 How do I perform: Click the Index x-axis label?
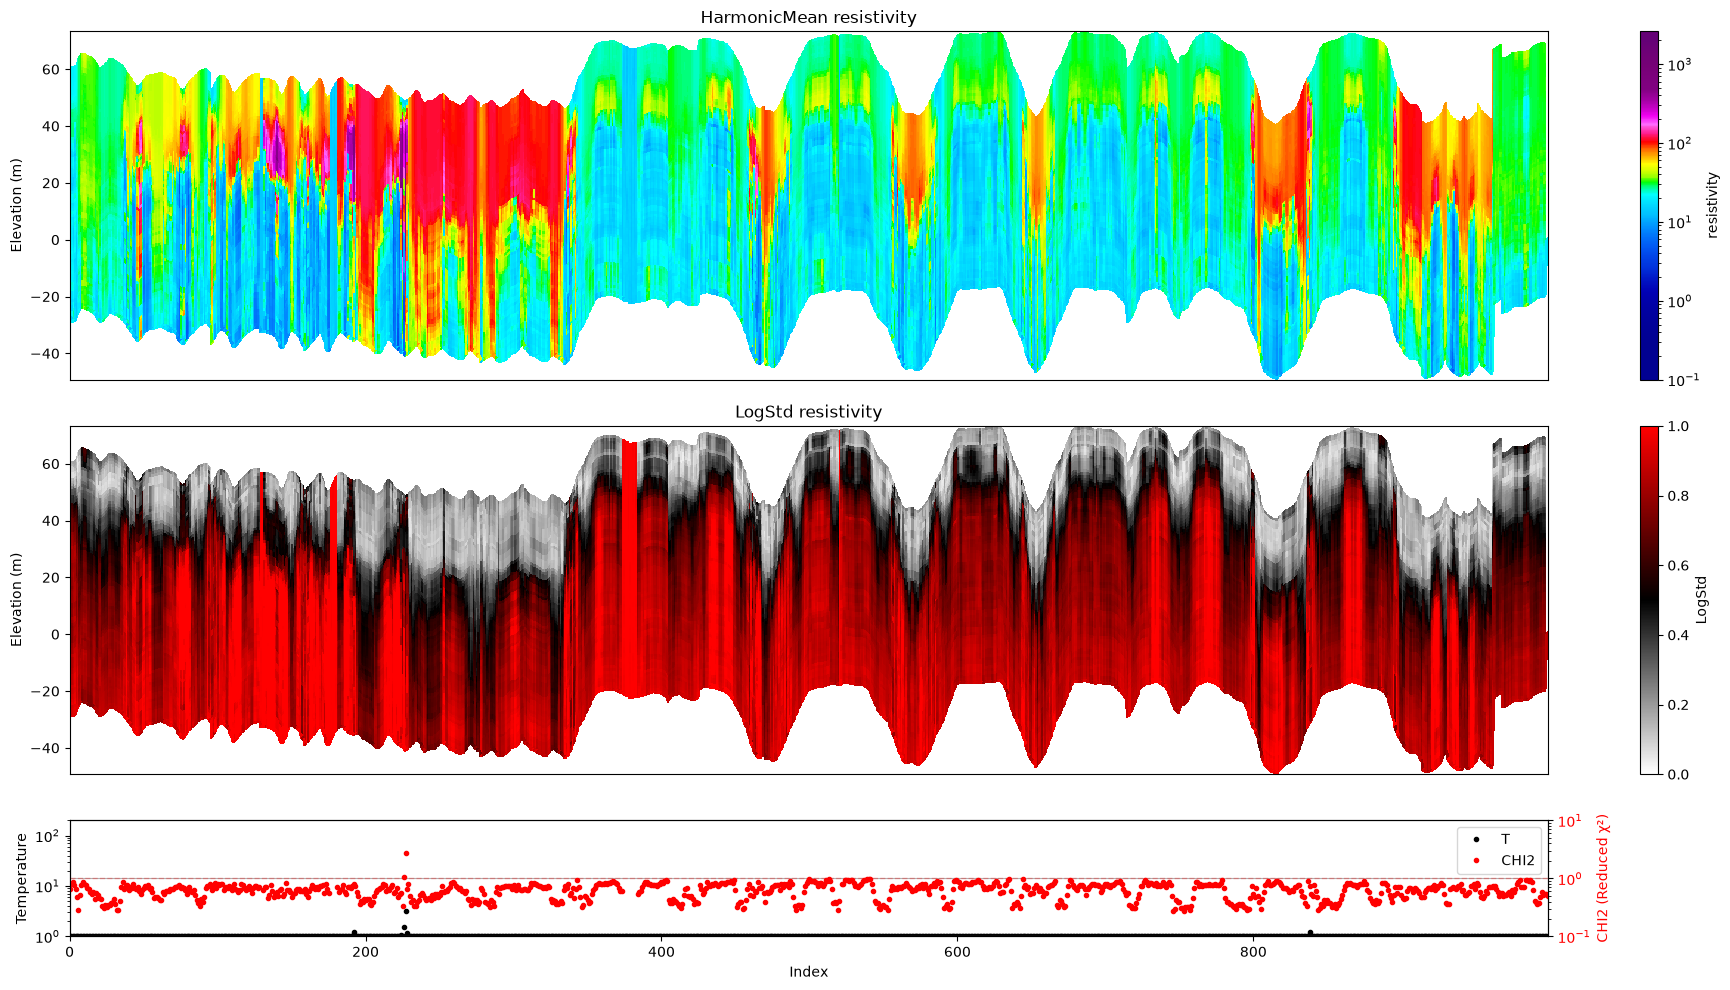point(808,972)
